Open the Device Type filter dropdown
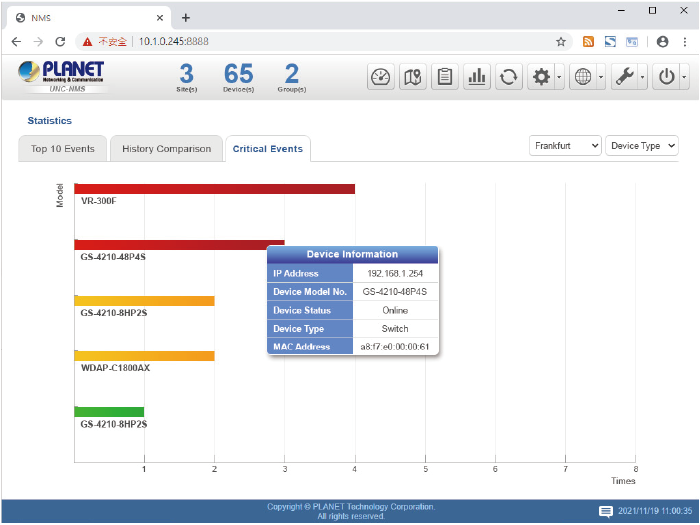The image size is (700, 525). point(641,146)
